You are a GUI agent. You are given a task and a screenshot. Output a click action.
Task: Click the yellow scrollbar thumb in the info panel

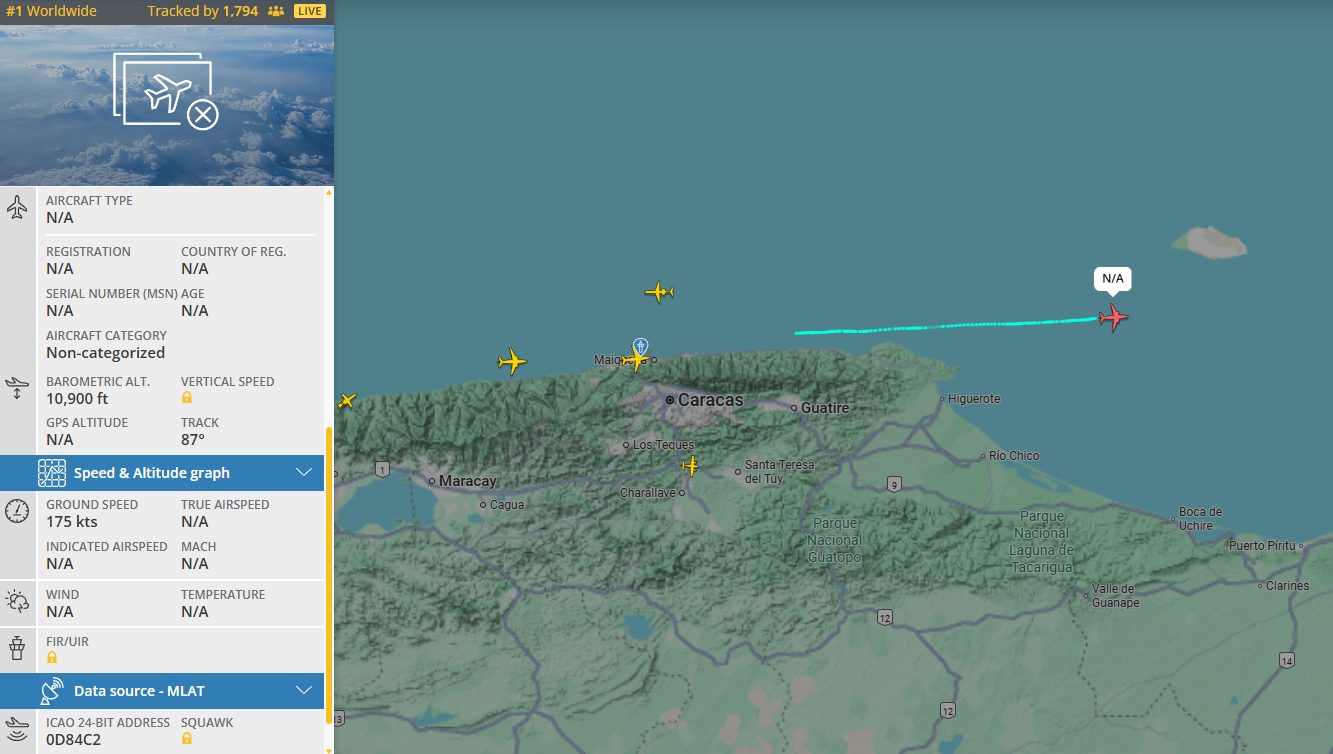(329, 570)
